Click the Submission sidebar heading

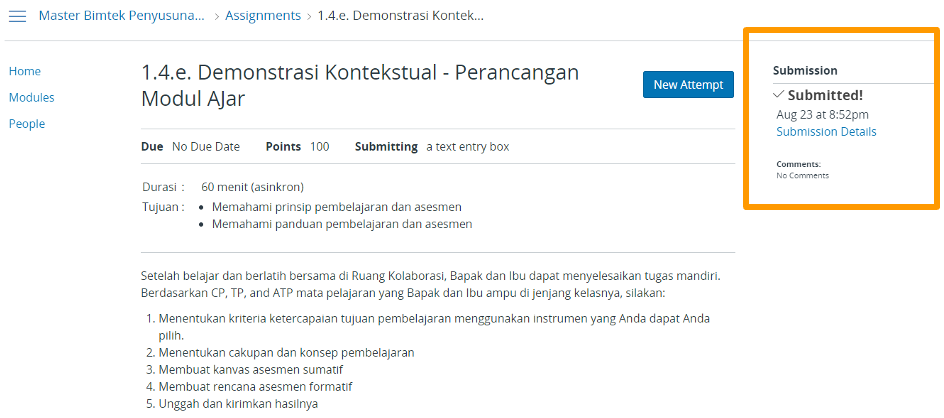[x=805, y=71]
